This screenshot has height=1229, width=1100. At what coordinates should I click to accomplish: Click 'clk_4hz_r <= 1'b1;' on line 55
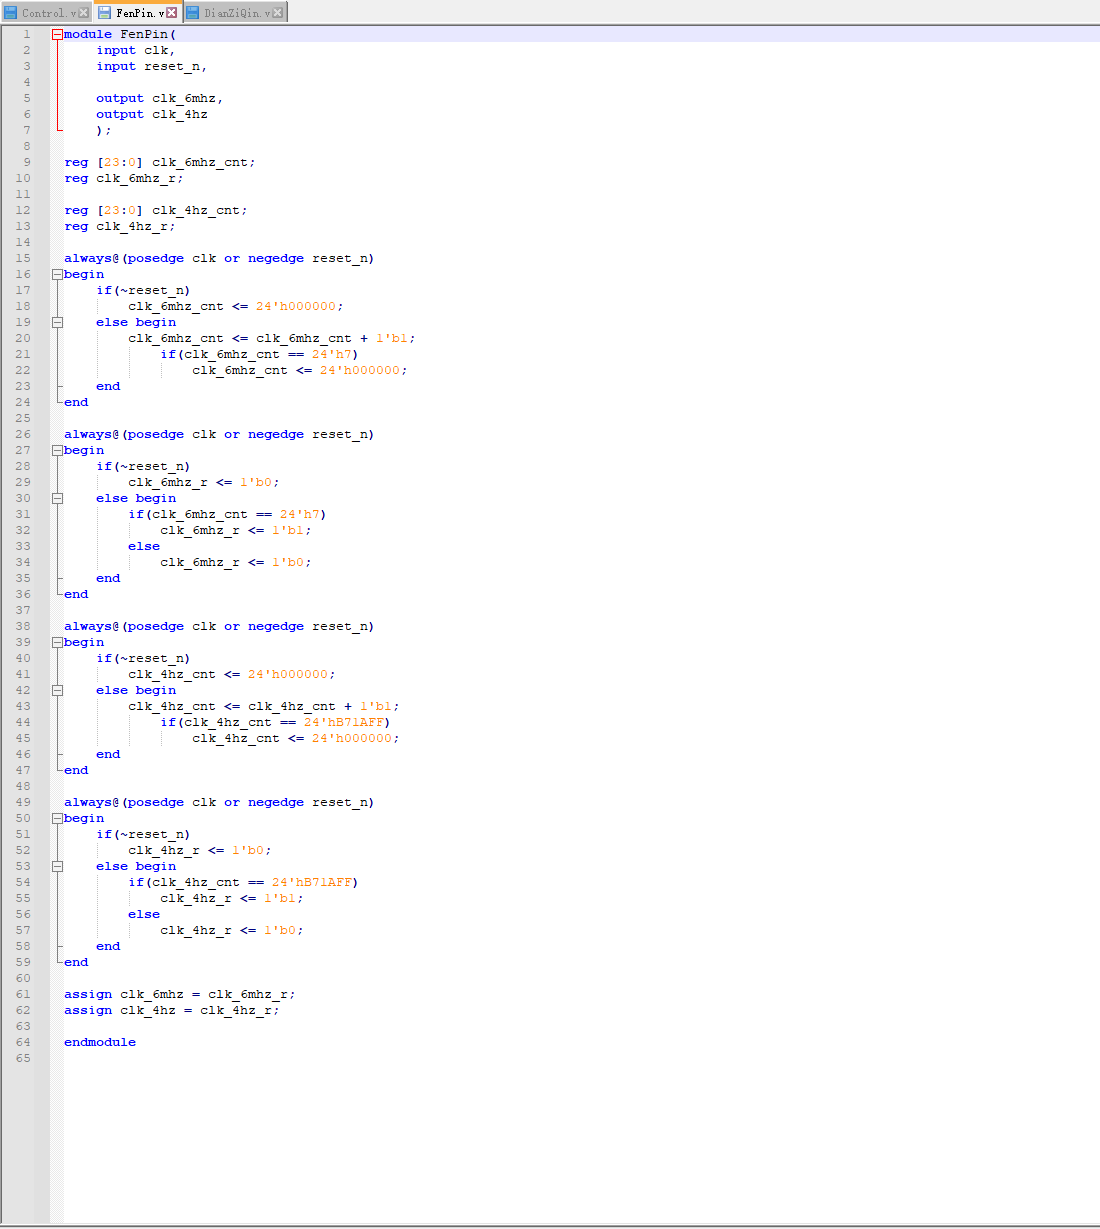[x=232, y=898]
